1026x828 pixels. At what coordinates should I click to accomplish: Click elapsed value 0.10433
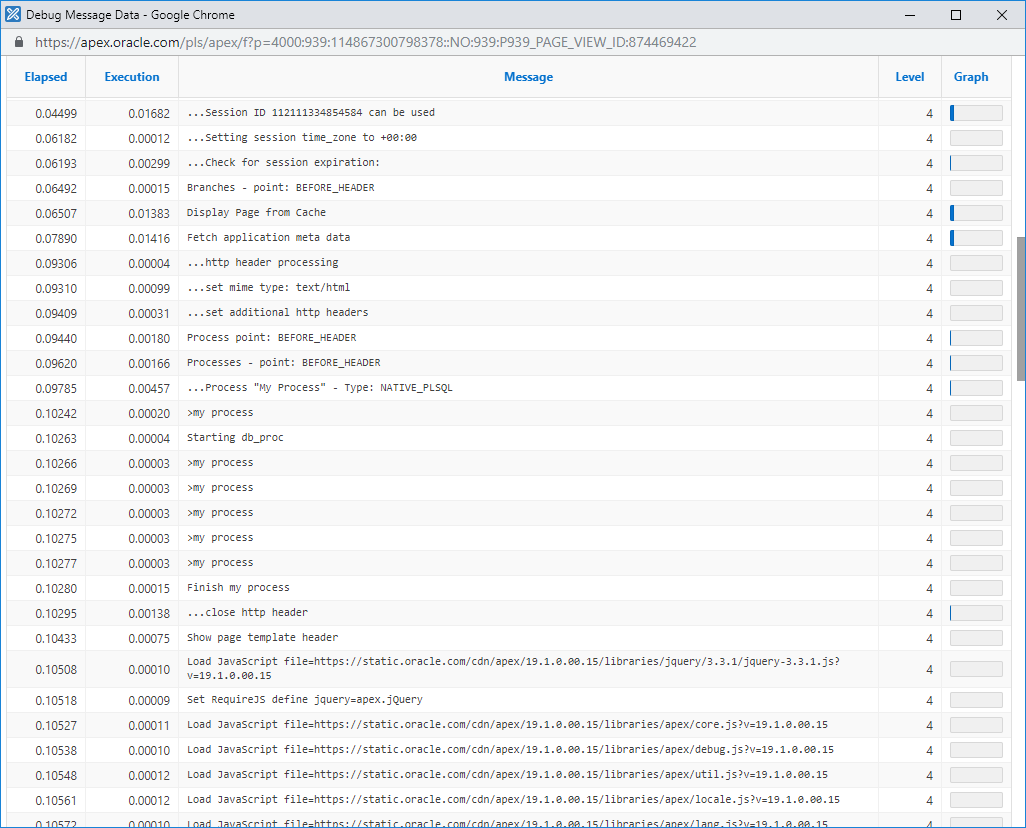pyautogui.click(x=56, y=639)
